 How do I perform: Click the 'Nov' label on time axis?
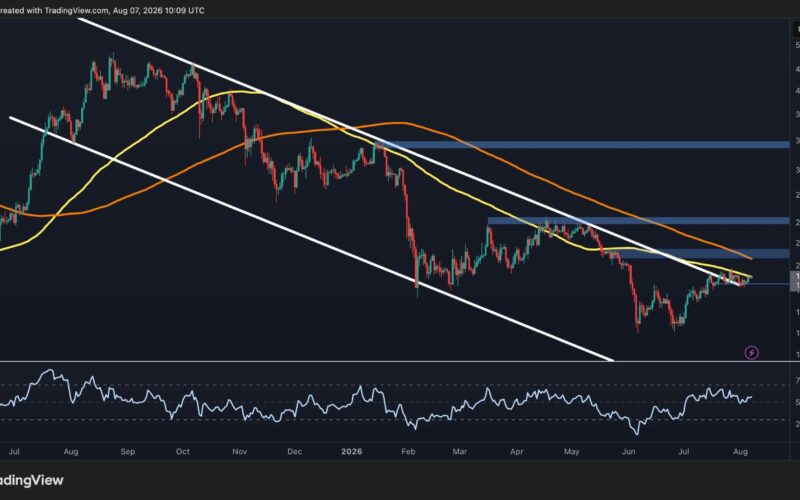239,452
